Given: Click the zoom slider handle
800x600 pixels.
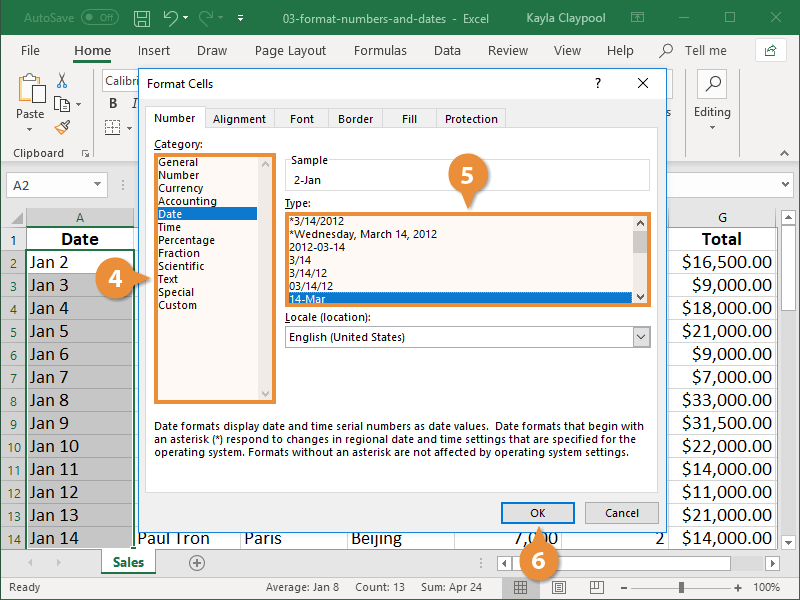Looking at the screenshot, I should [x=681, y=588].
